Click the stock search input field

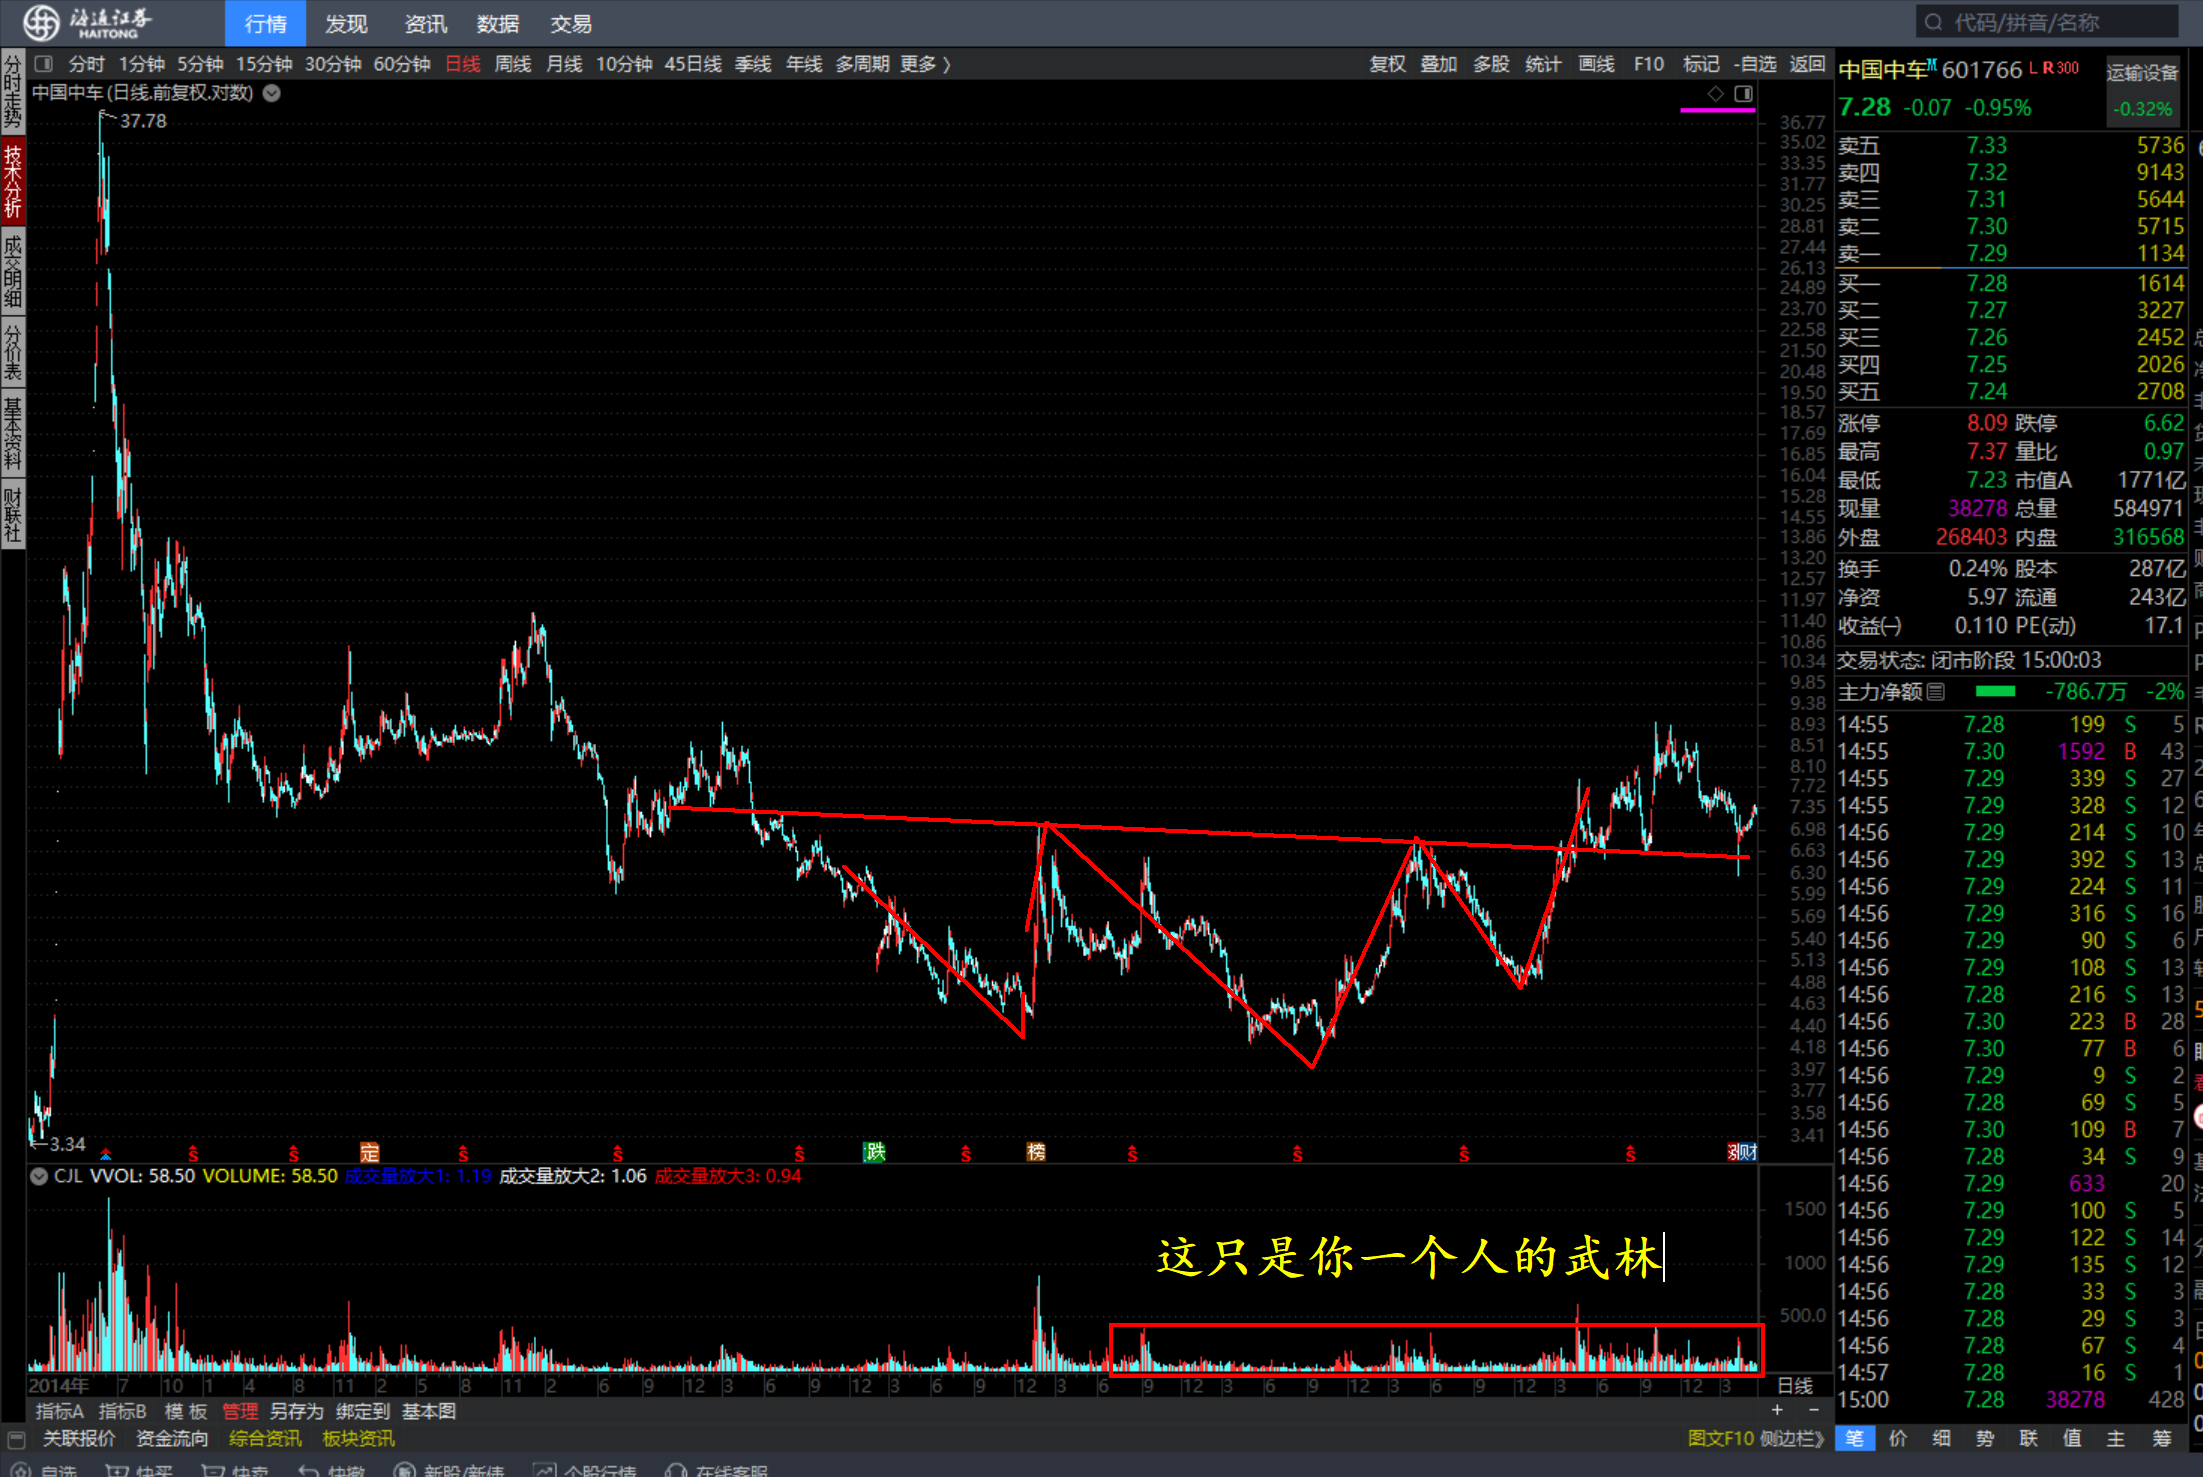coord(2047,22)
